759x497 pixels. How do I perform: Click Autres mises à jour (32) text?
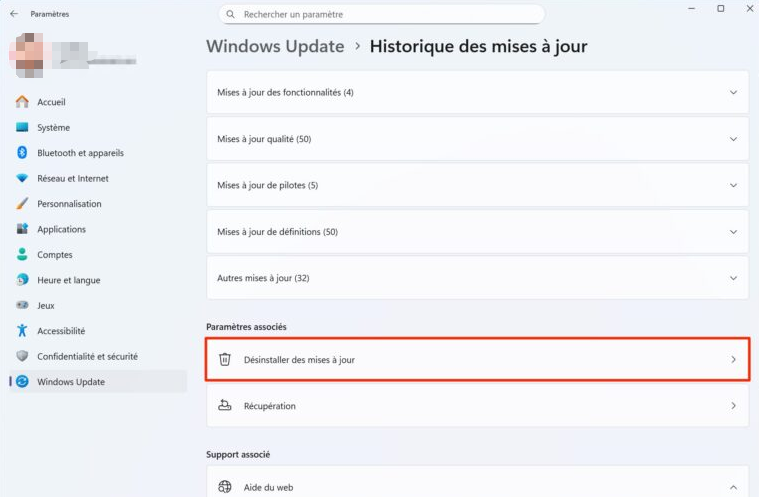click(x=263, y=278)
